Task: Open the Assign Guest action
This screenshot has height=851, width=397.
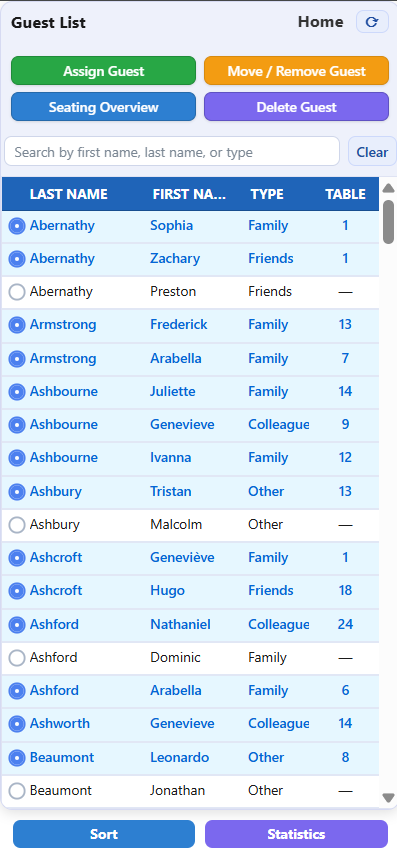Action: pyautogui.click(x=103, y=71)
